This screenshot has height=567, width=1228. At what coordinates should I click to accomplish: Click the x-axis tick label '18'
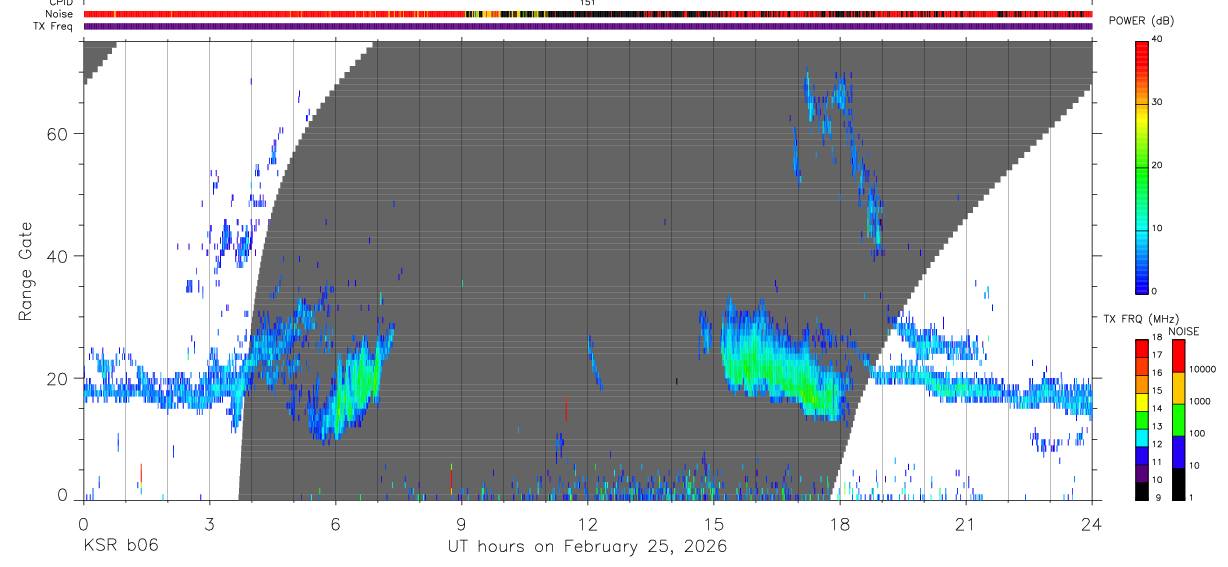[x=840, y=524]
